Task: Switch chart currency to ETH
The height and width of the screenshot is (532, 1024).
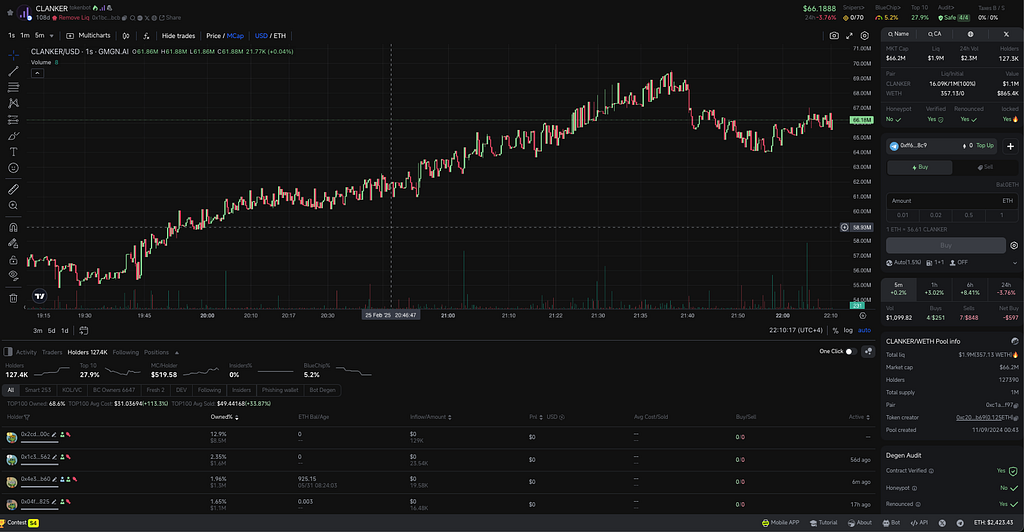Action: click(x=280, y=36)
